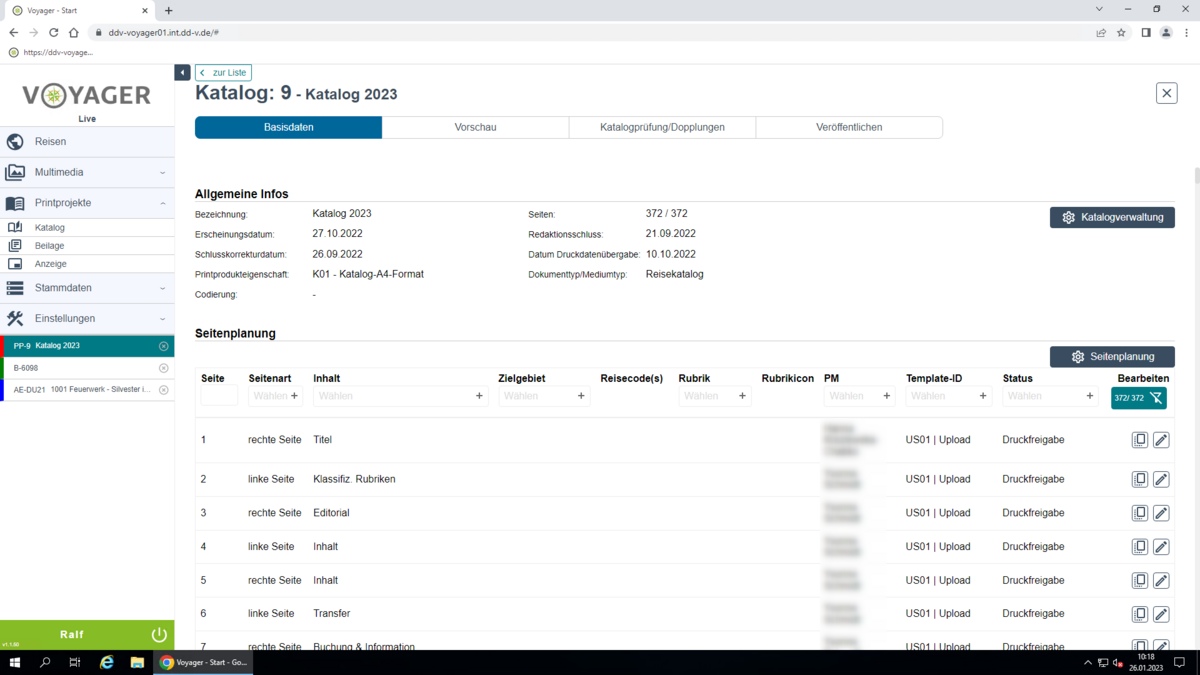Open the Zielgebiet filter dropdown

(544, 396)
